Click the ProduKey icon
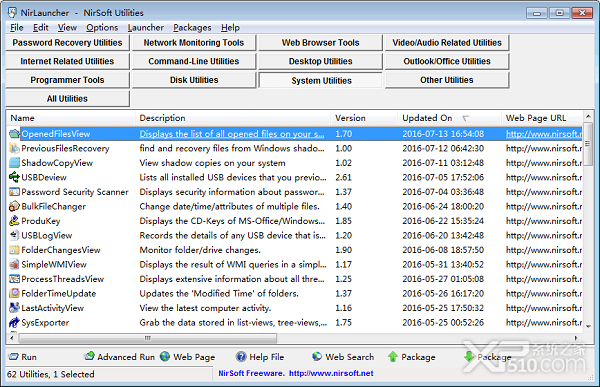 [14, 221]
